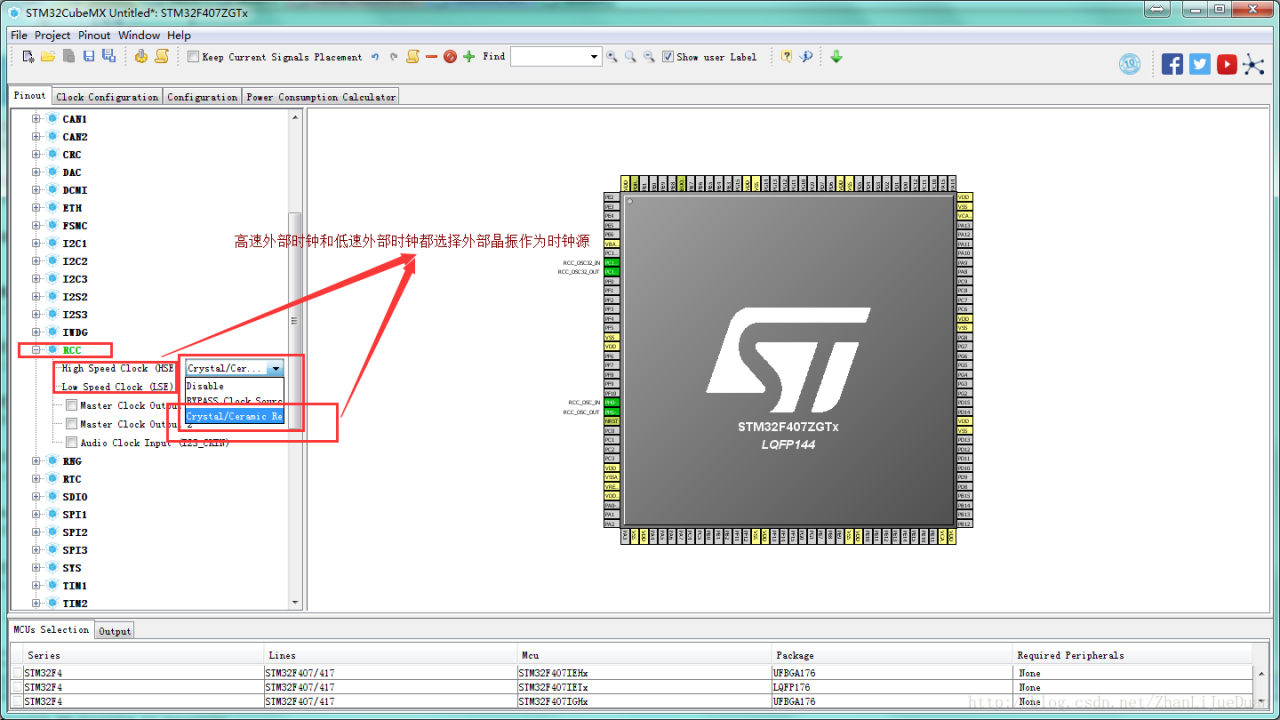Click the pins/signals options scroll icon
Image resolution: width=1280 pixels, height=720 pixels.
(x=412, y=57)
